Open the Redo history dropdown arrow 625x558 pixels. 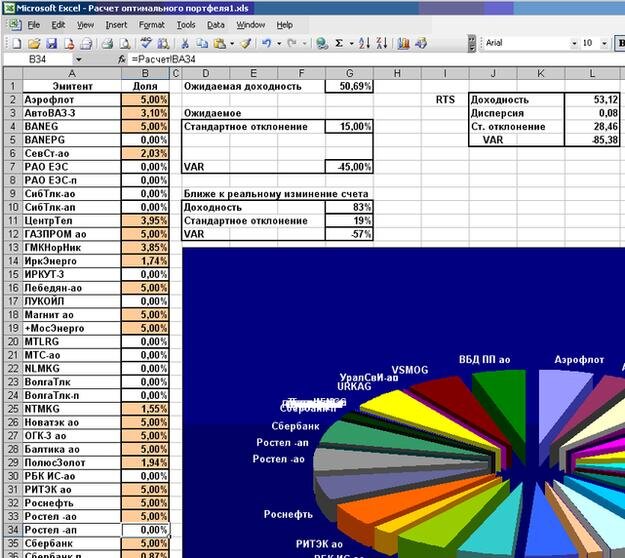[x=304, y=43]
